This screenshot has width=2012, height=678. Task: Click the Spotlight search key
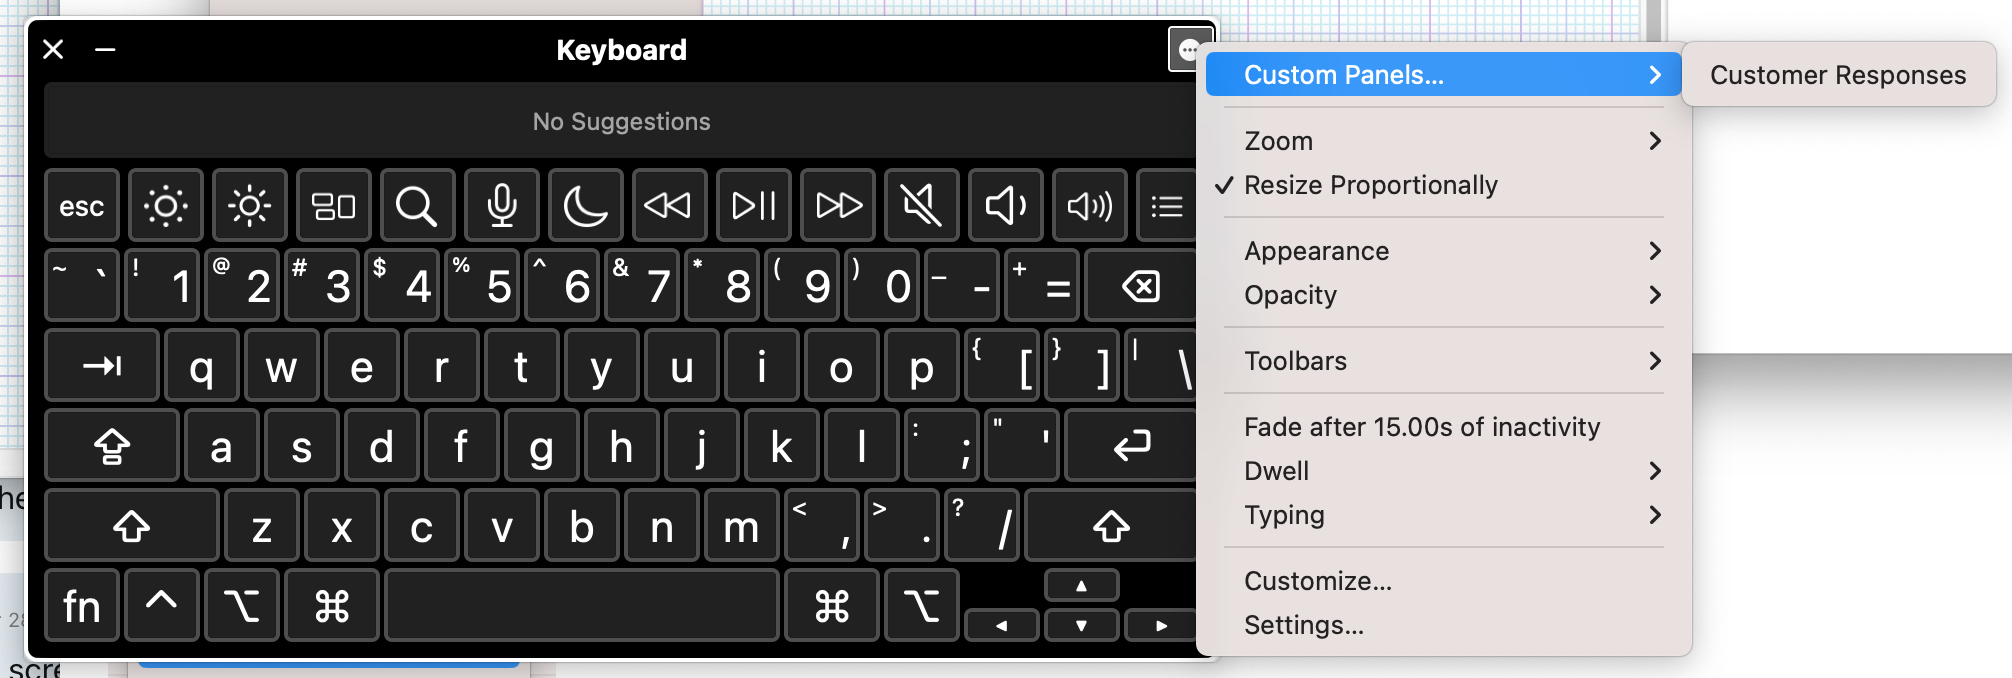tap(416, 206)
